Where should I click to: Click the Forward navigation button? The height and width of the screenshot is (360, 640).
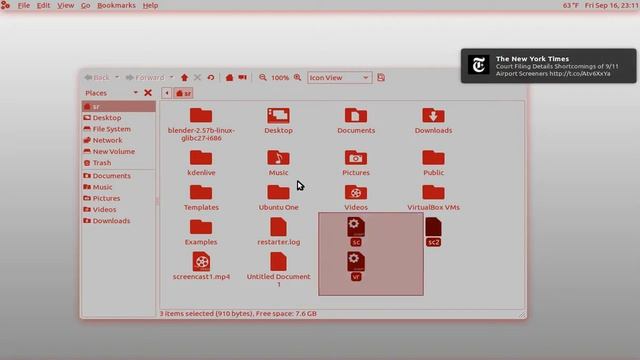(x=145, y=78)
